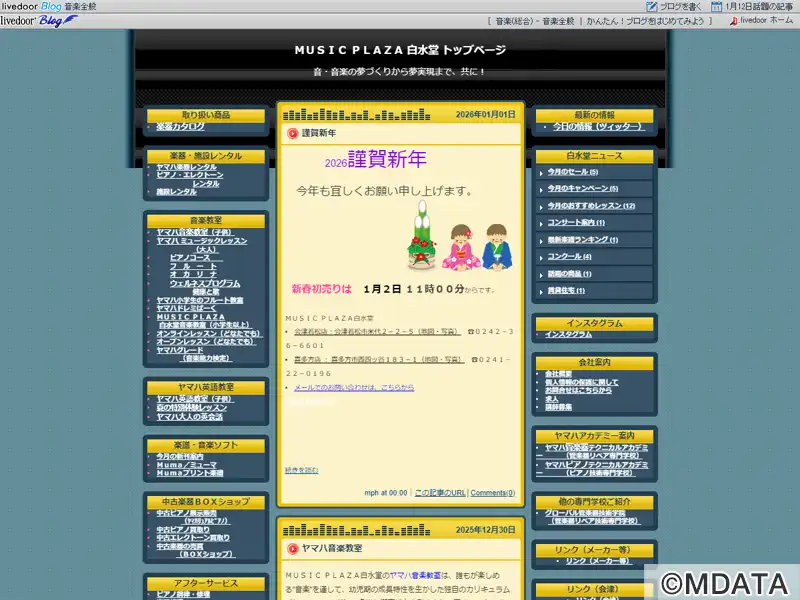Open 今月の新刊案内 link
This screenshot has width=800, height=600.
180,456
